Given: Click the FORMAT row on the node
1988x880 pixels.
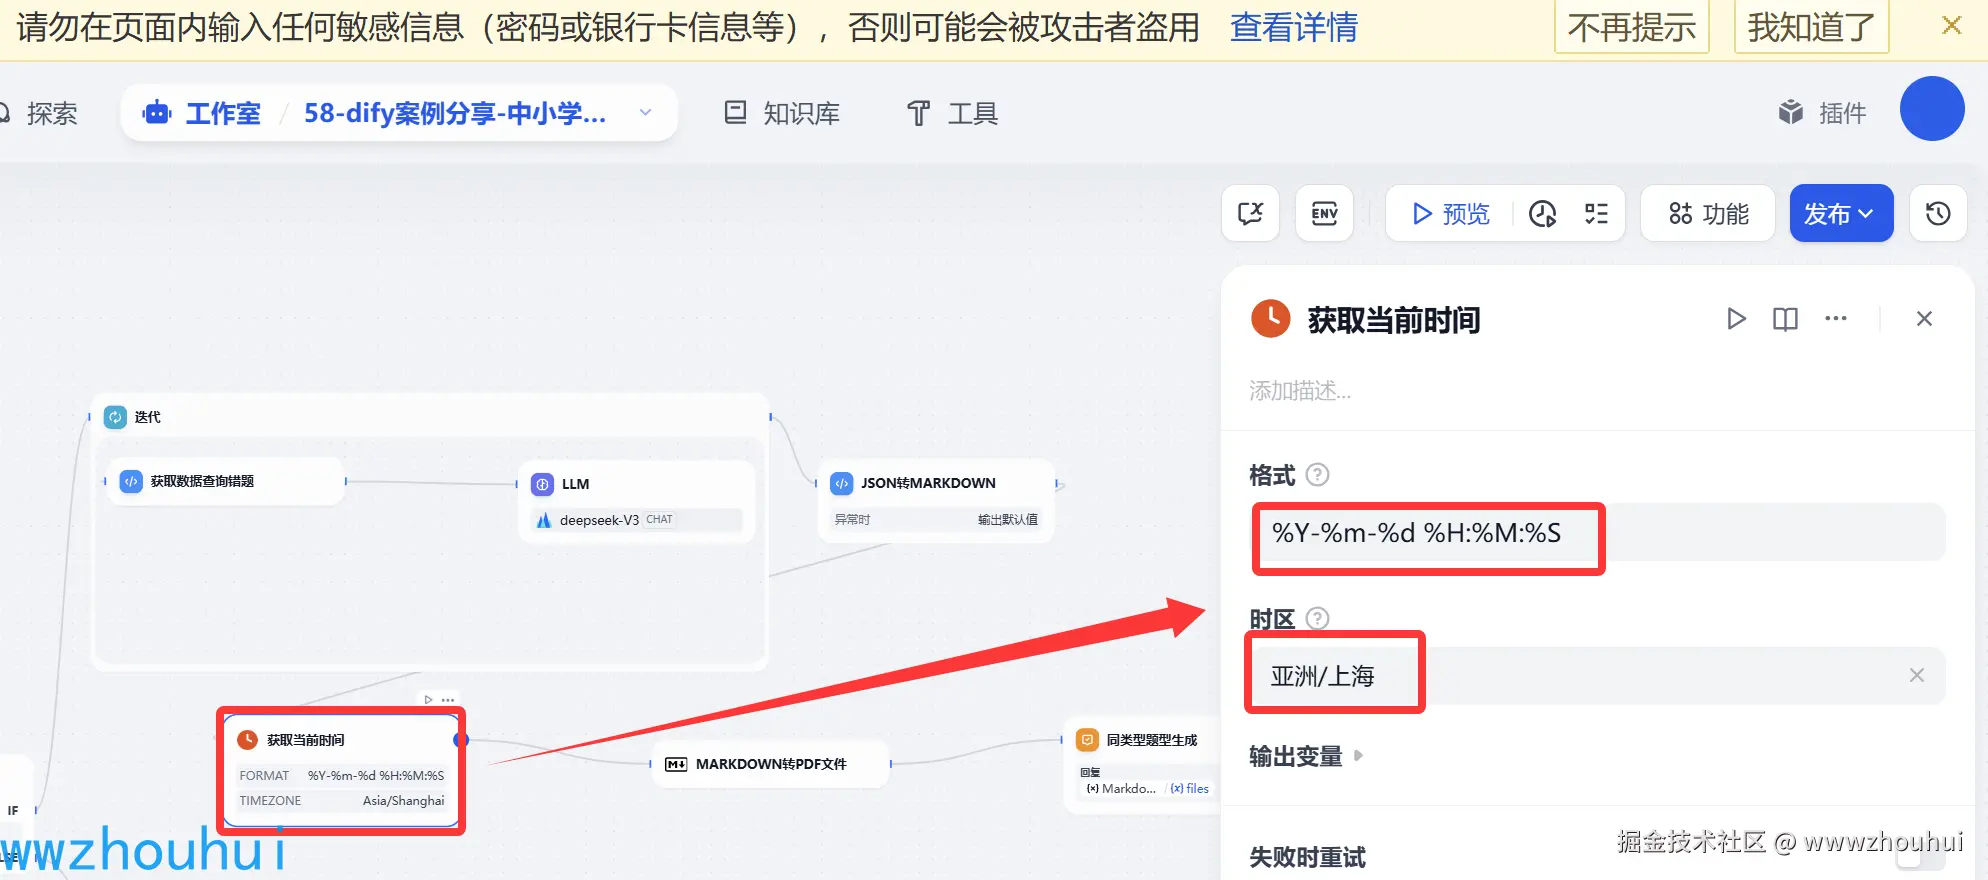Looking at the screenshot, I should tap(341, 776).
